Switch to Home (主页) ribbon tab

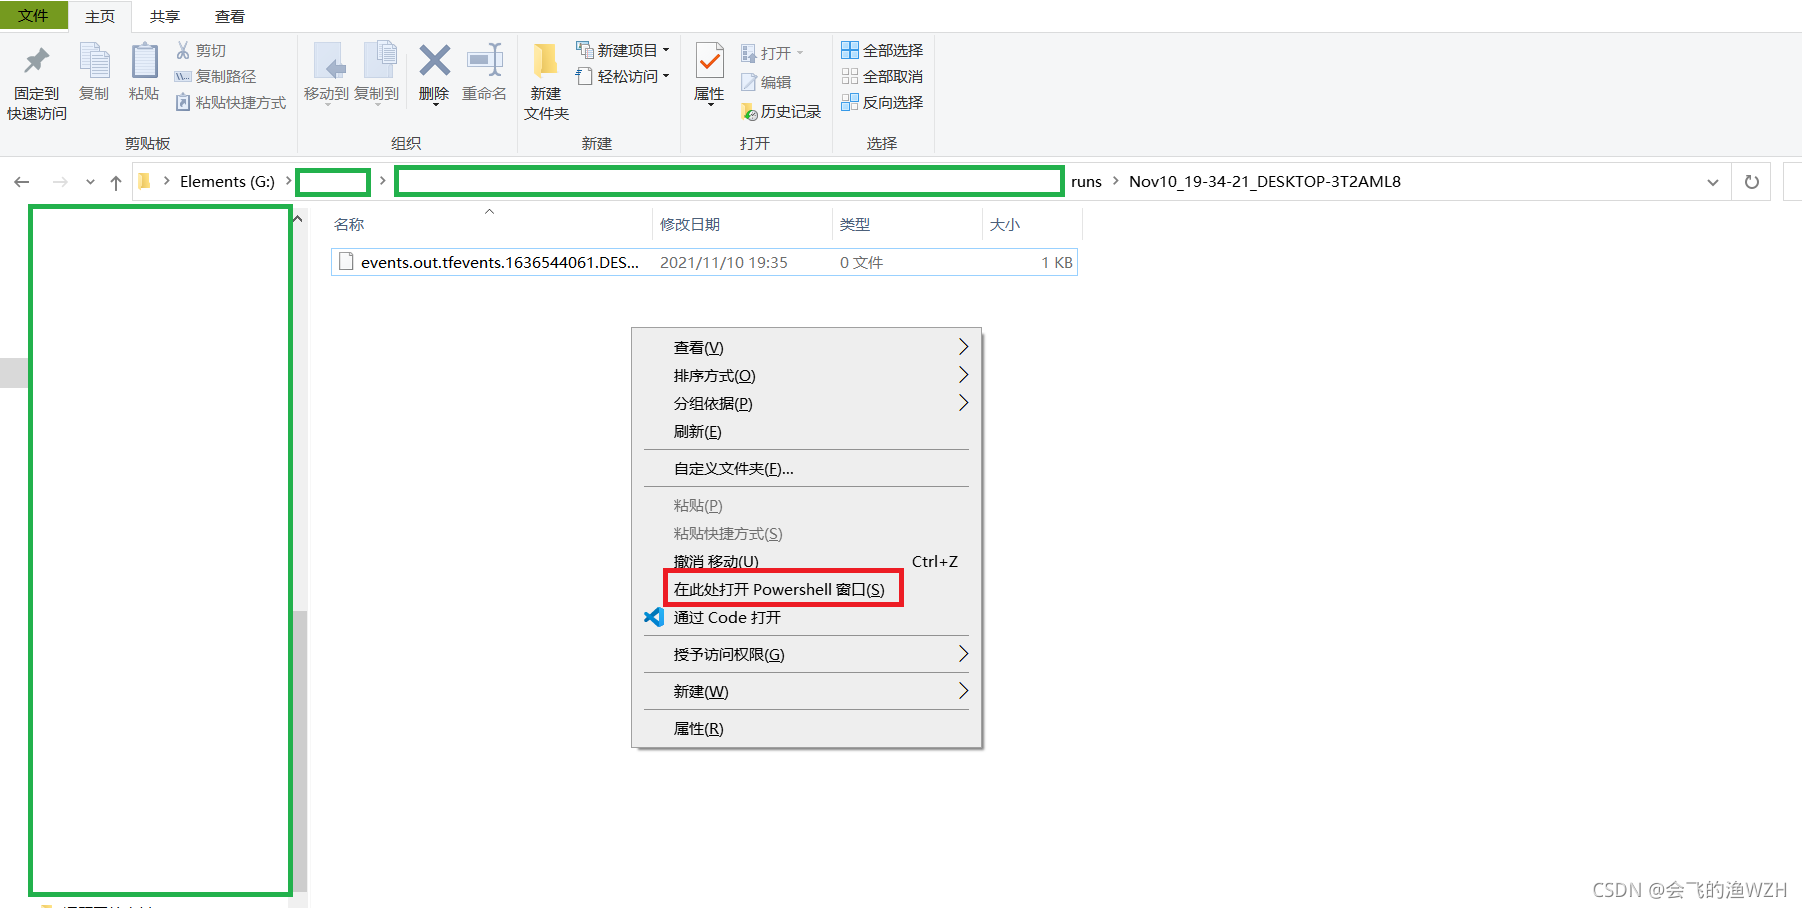[100, 16]
